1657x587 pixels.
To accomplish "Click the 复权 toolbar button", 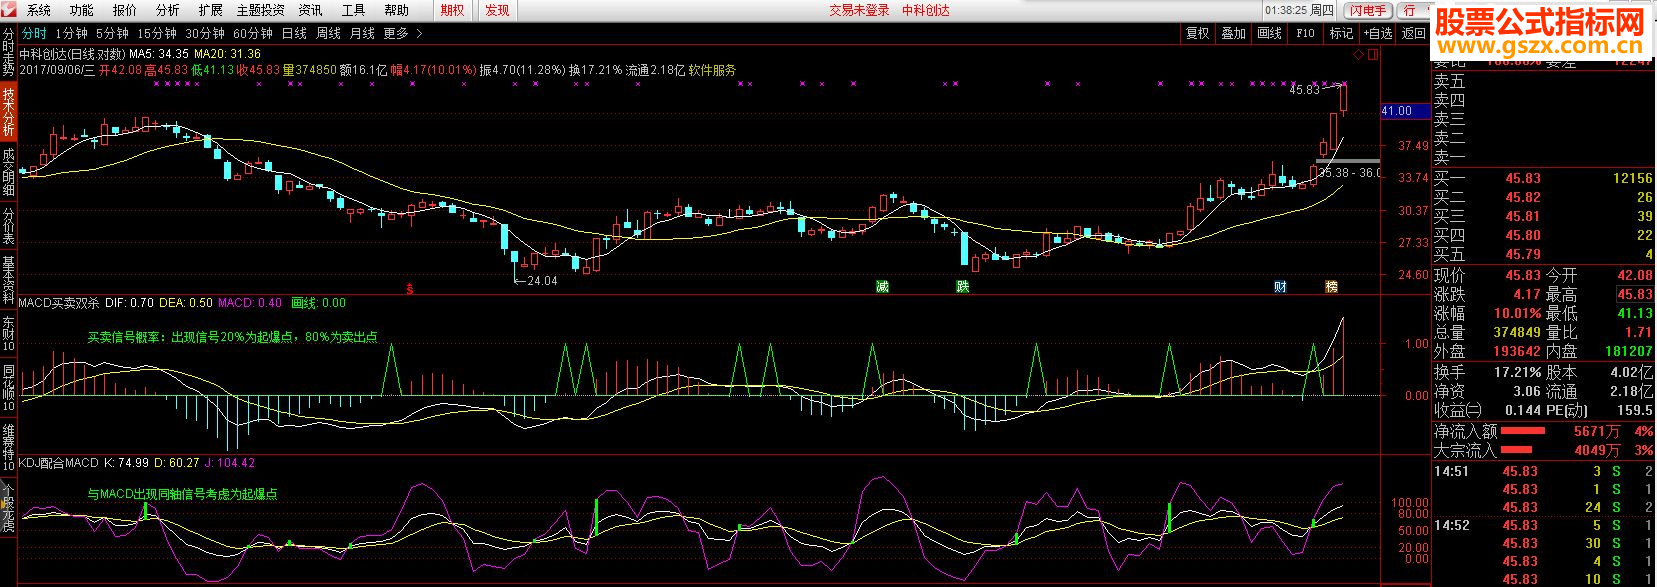I will pyautogui.click(x=1197, y=33).
